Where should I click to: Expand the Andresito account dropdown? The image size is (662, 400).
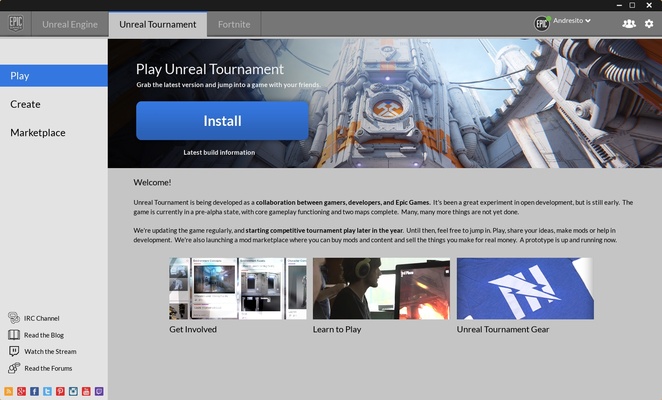[572, 20]
